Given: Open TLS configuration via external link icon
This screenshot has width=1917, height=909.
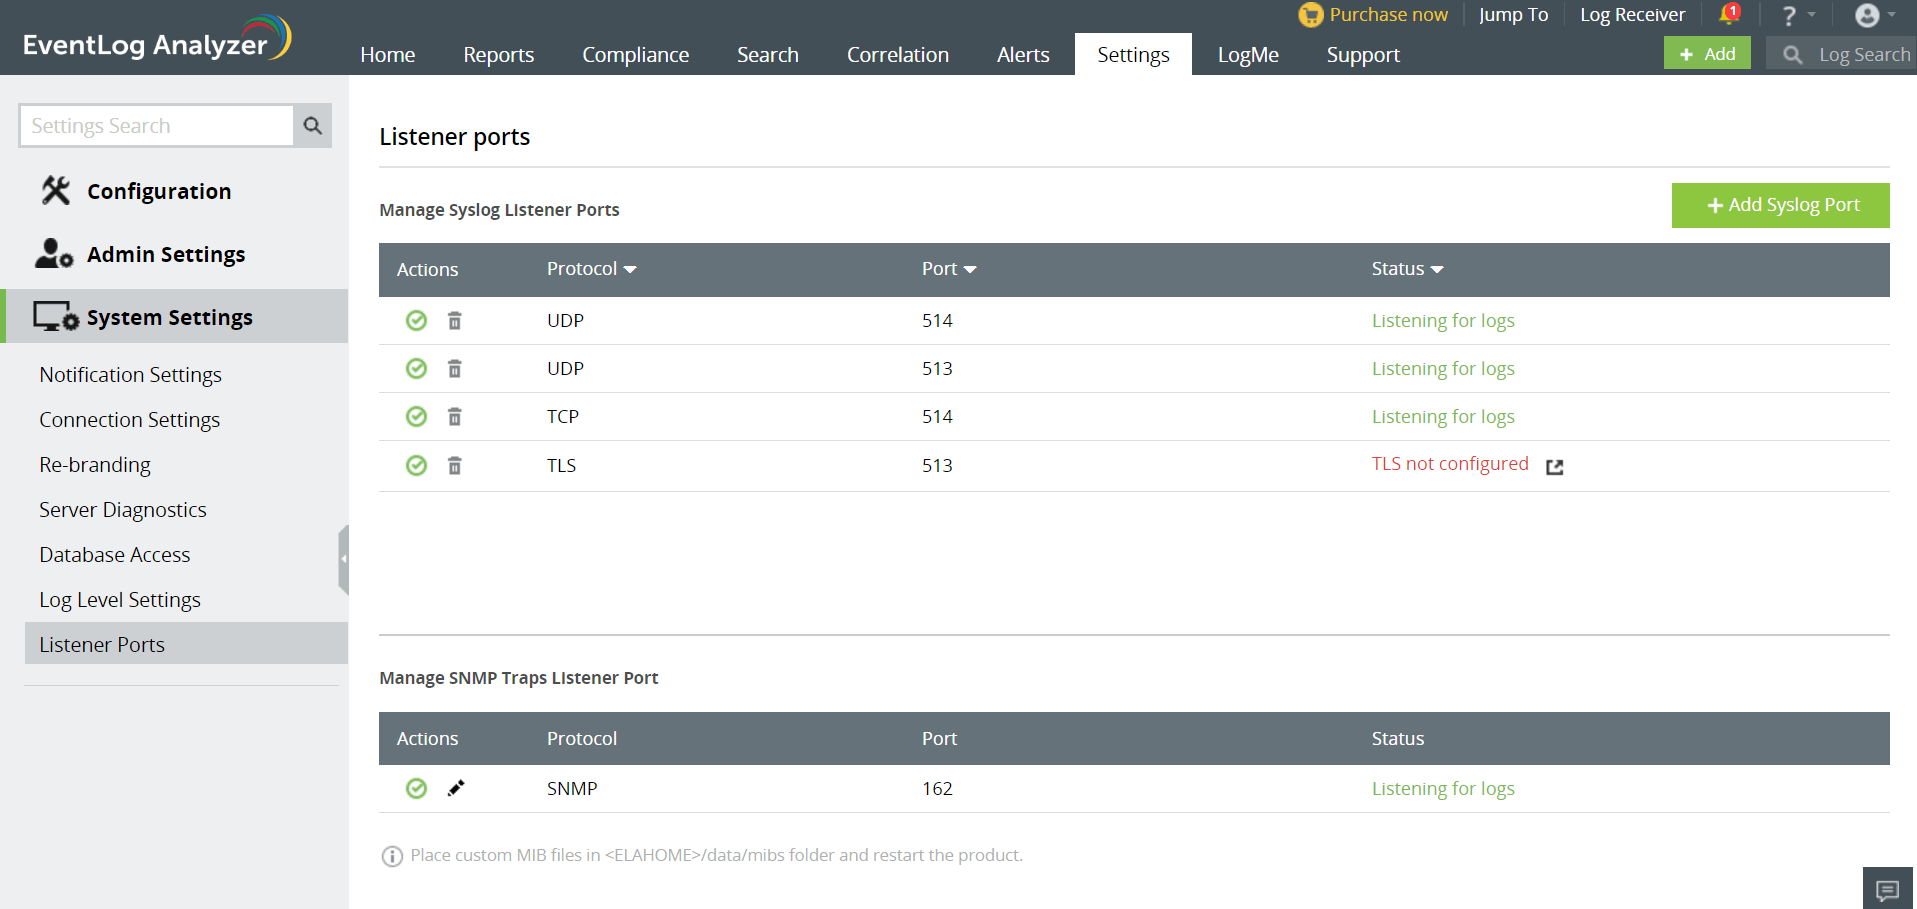Looking at the screenshot, I should coord(1555,467).
